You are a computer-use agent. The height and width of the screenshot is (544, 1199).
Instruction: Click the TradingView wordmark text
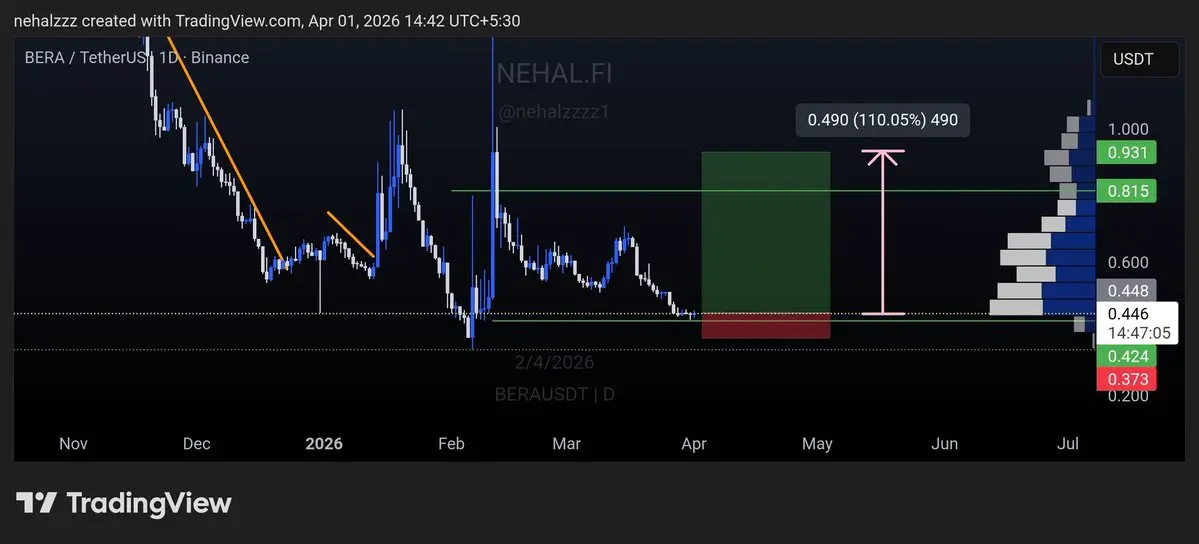(x=149, y=503)
